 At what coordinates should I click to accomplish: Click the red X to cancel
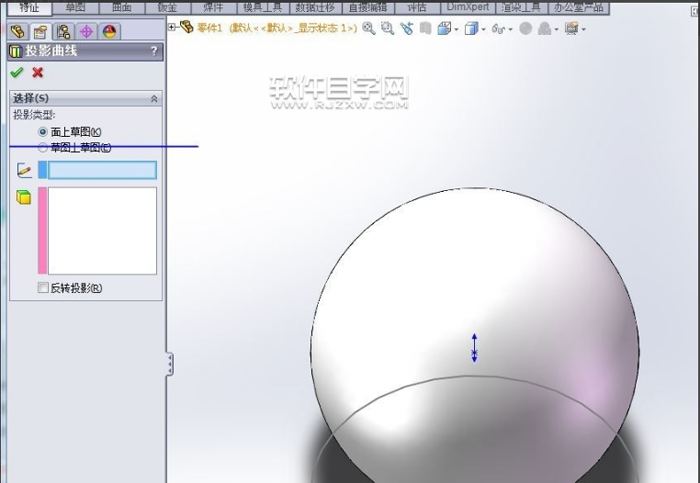pos(38,72)
